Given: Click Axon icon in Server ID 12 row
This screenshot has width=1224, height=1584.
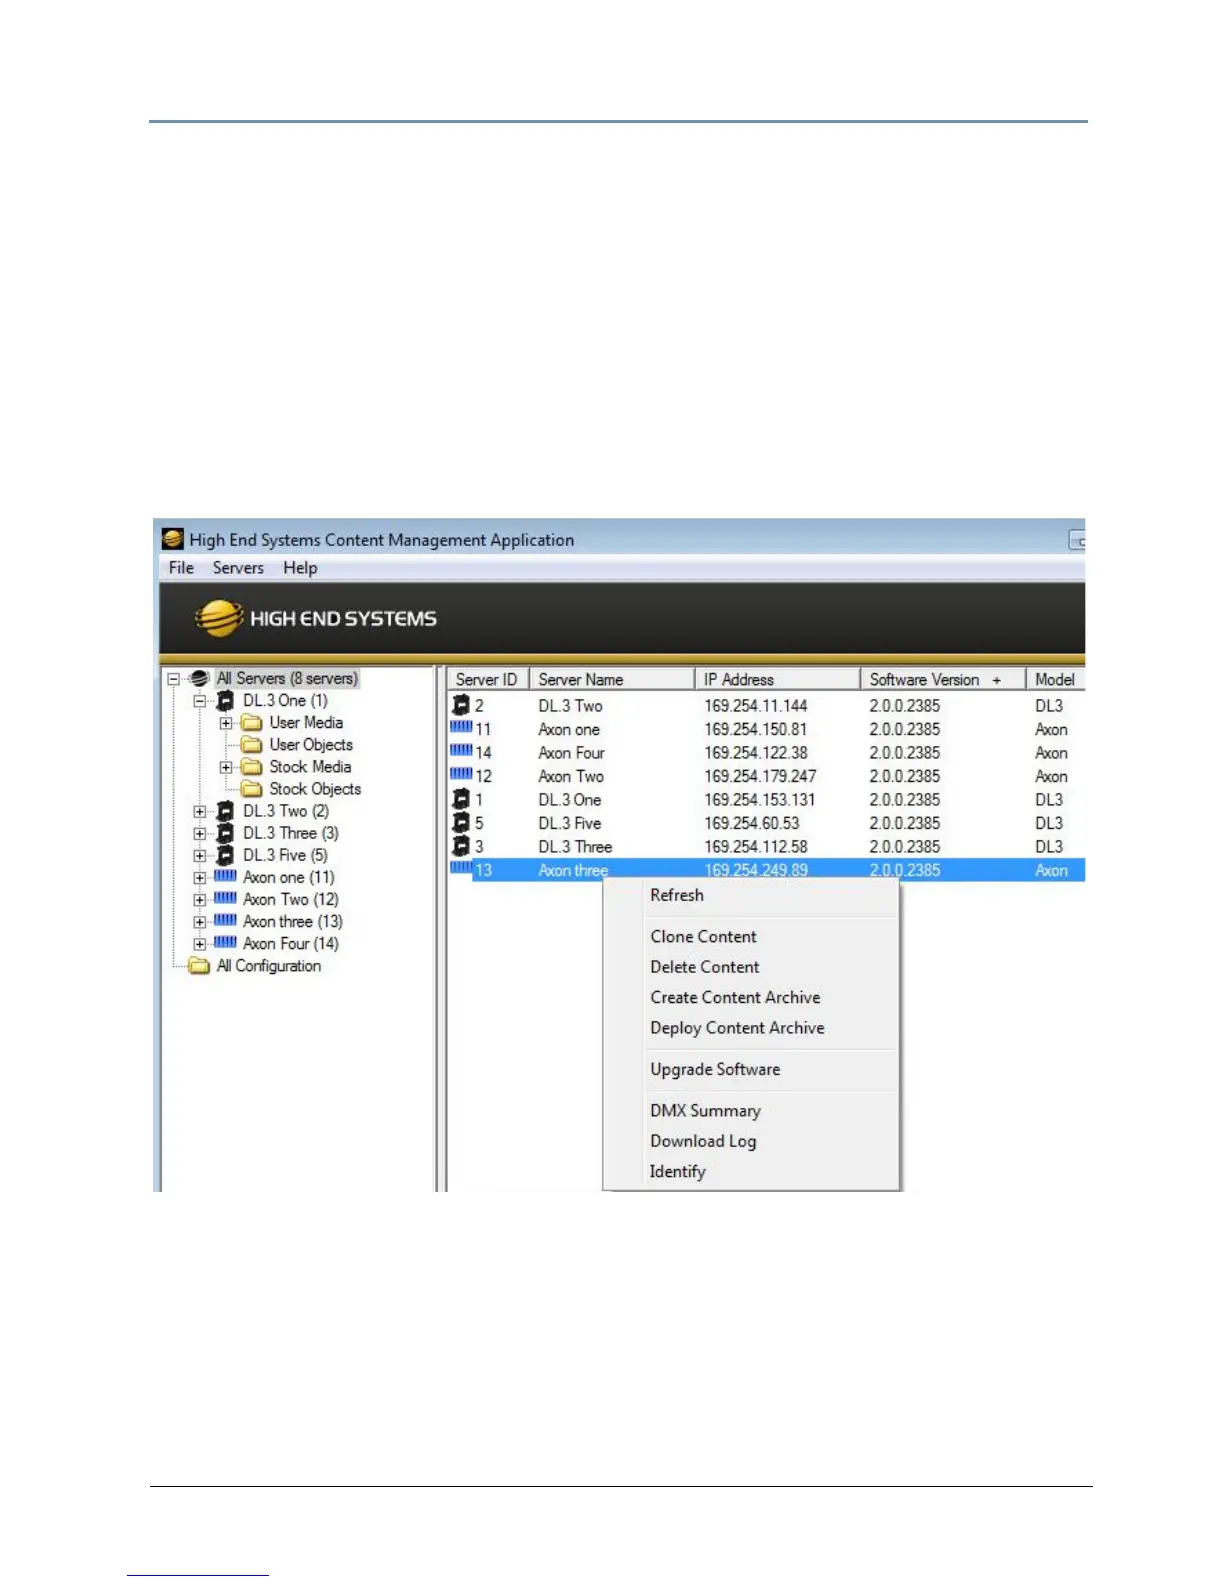Looking at the screenshot, I should (x=461, y=774).
